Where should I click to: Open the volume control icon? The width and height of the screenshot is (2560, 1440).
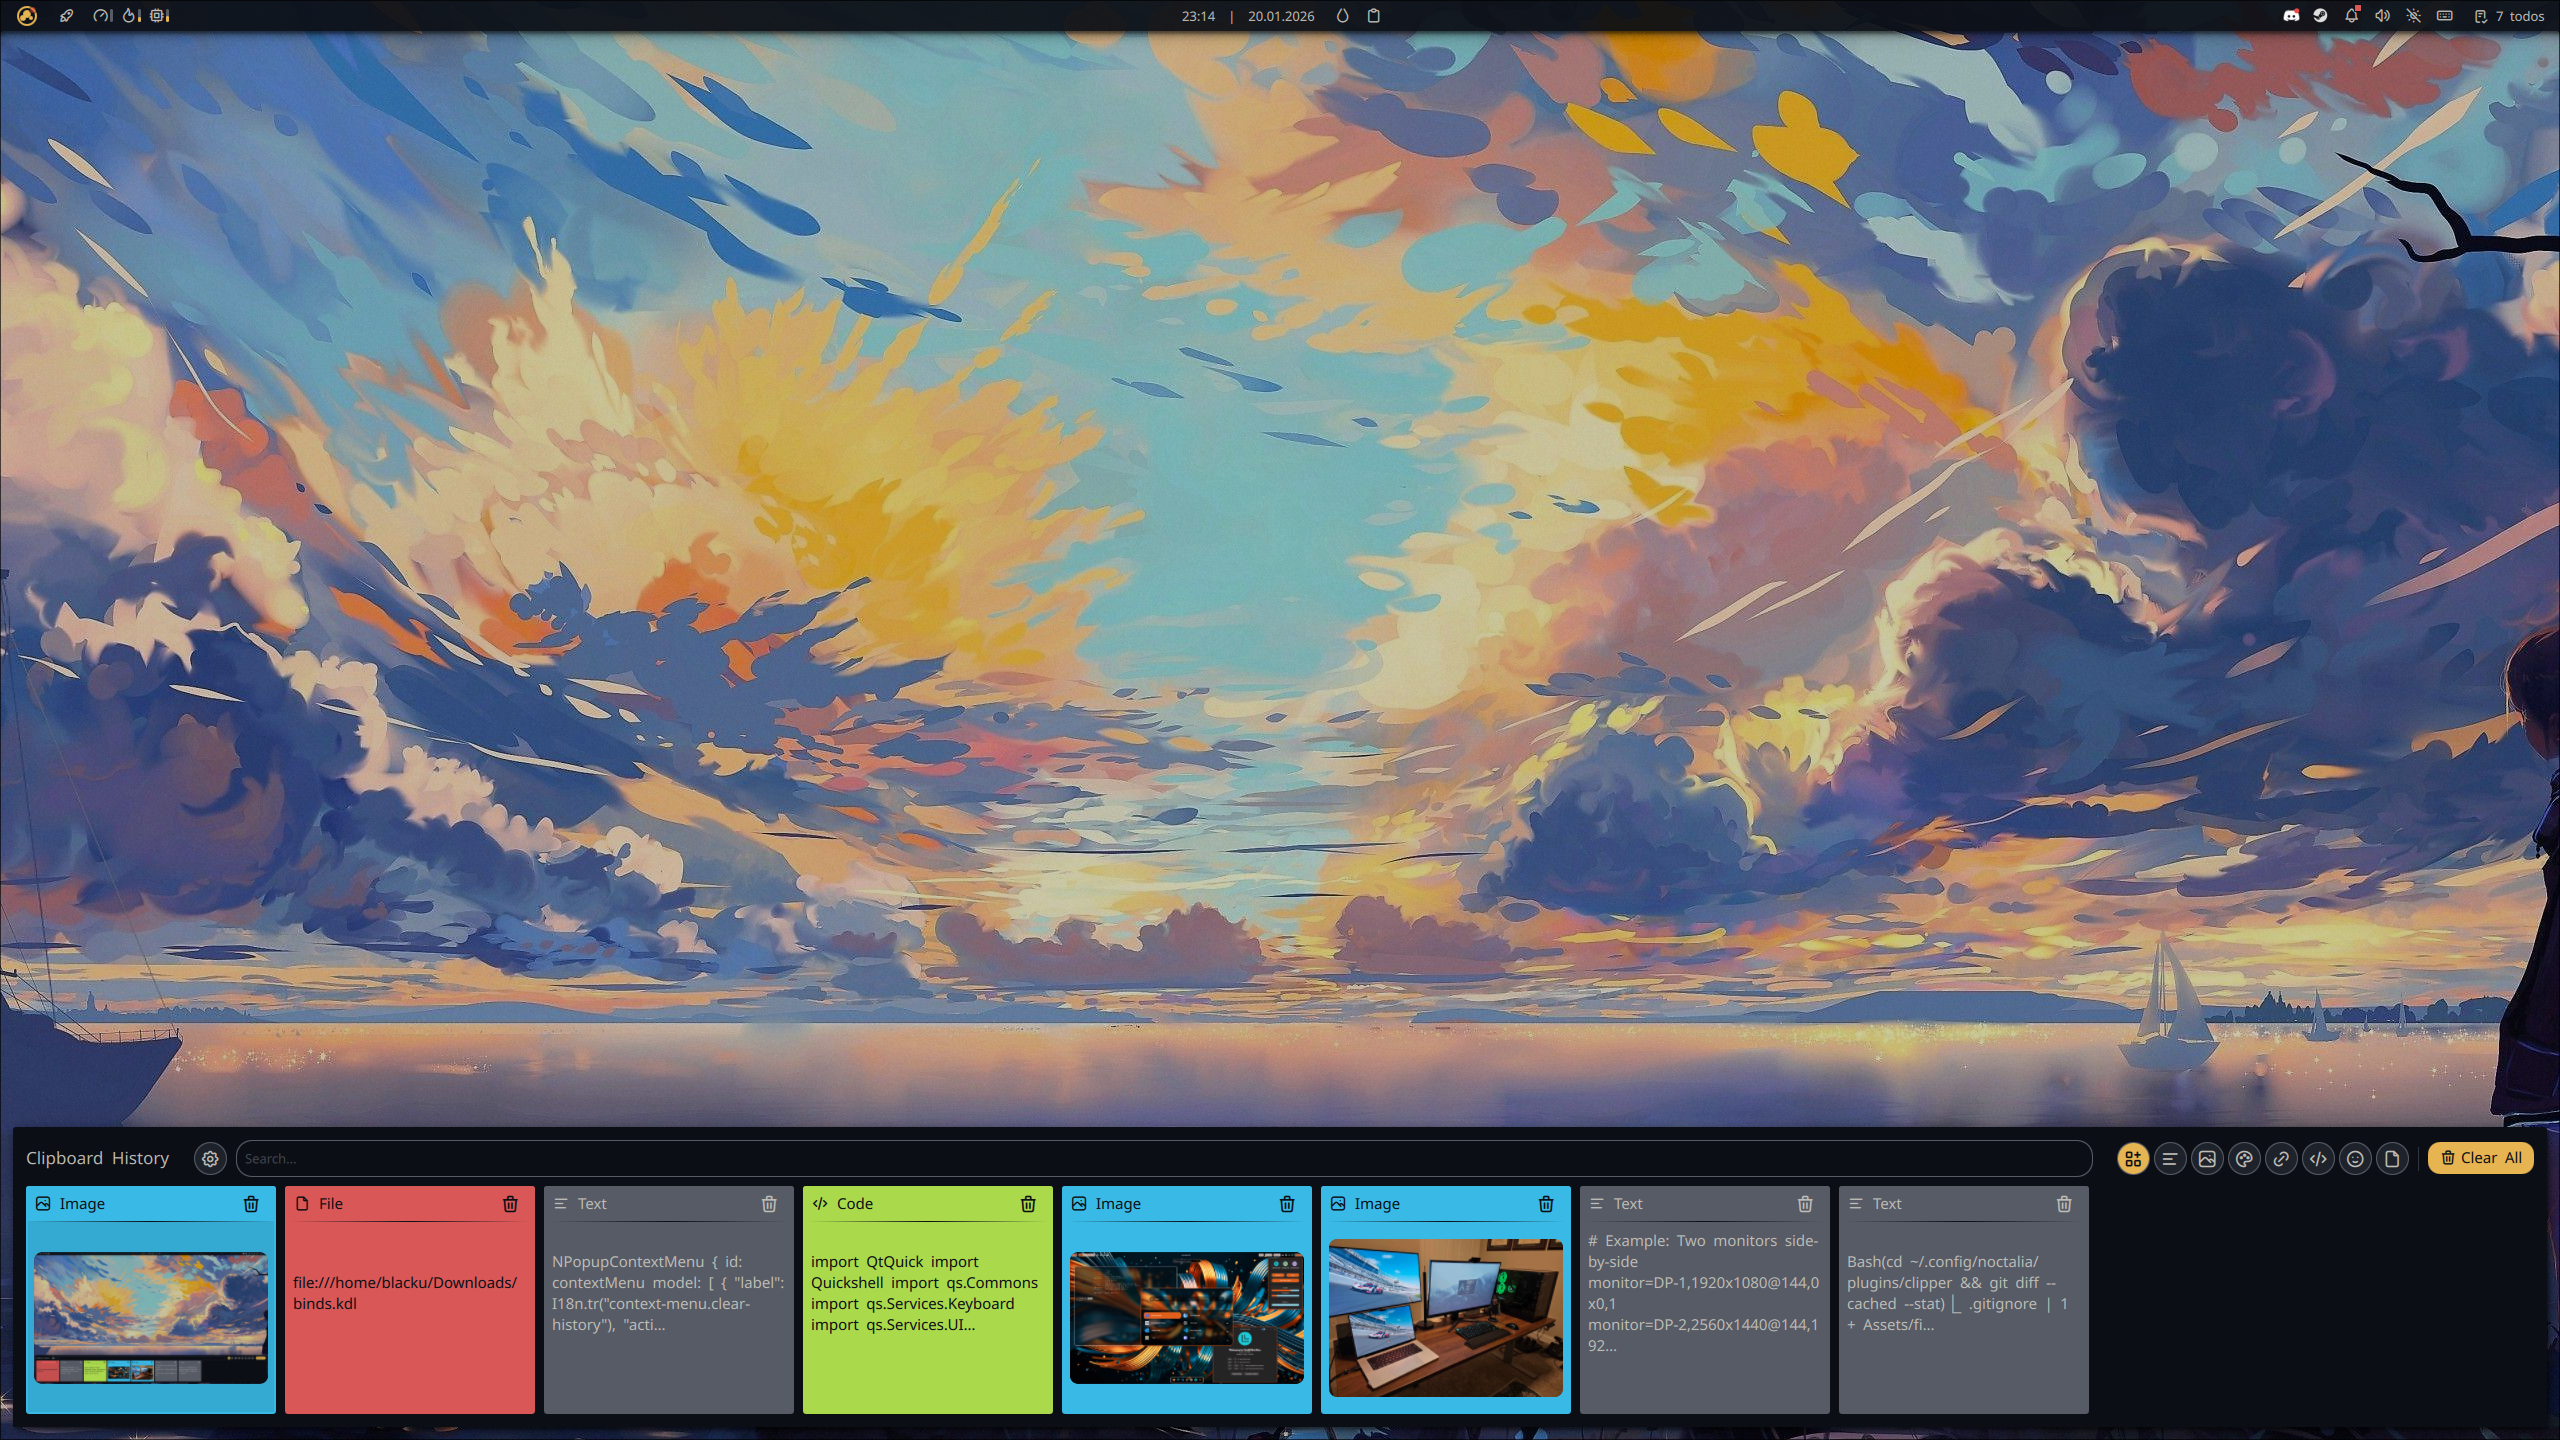(2383, 16)
